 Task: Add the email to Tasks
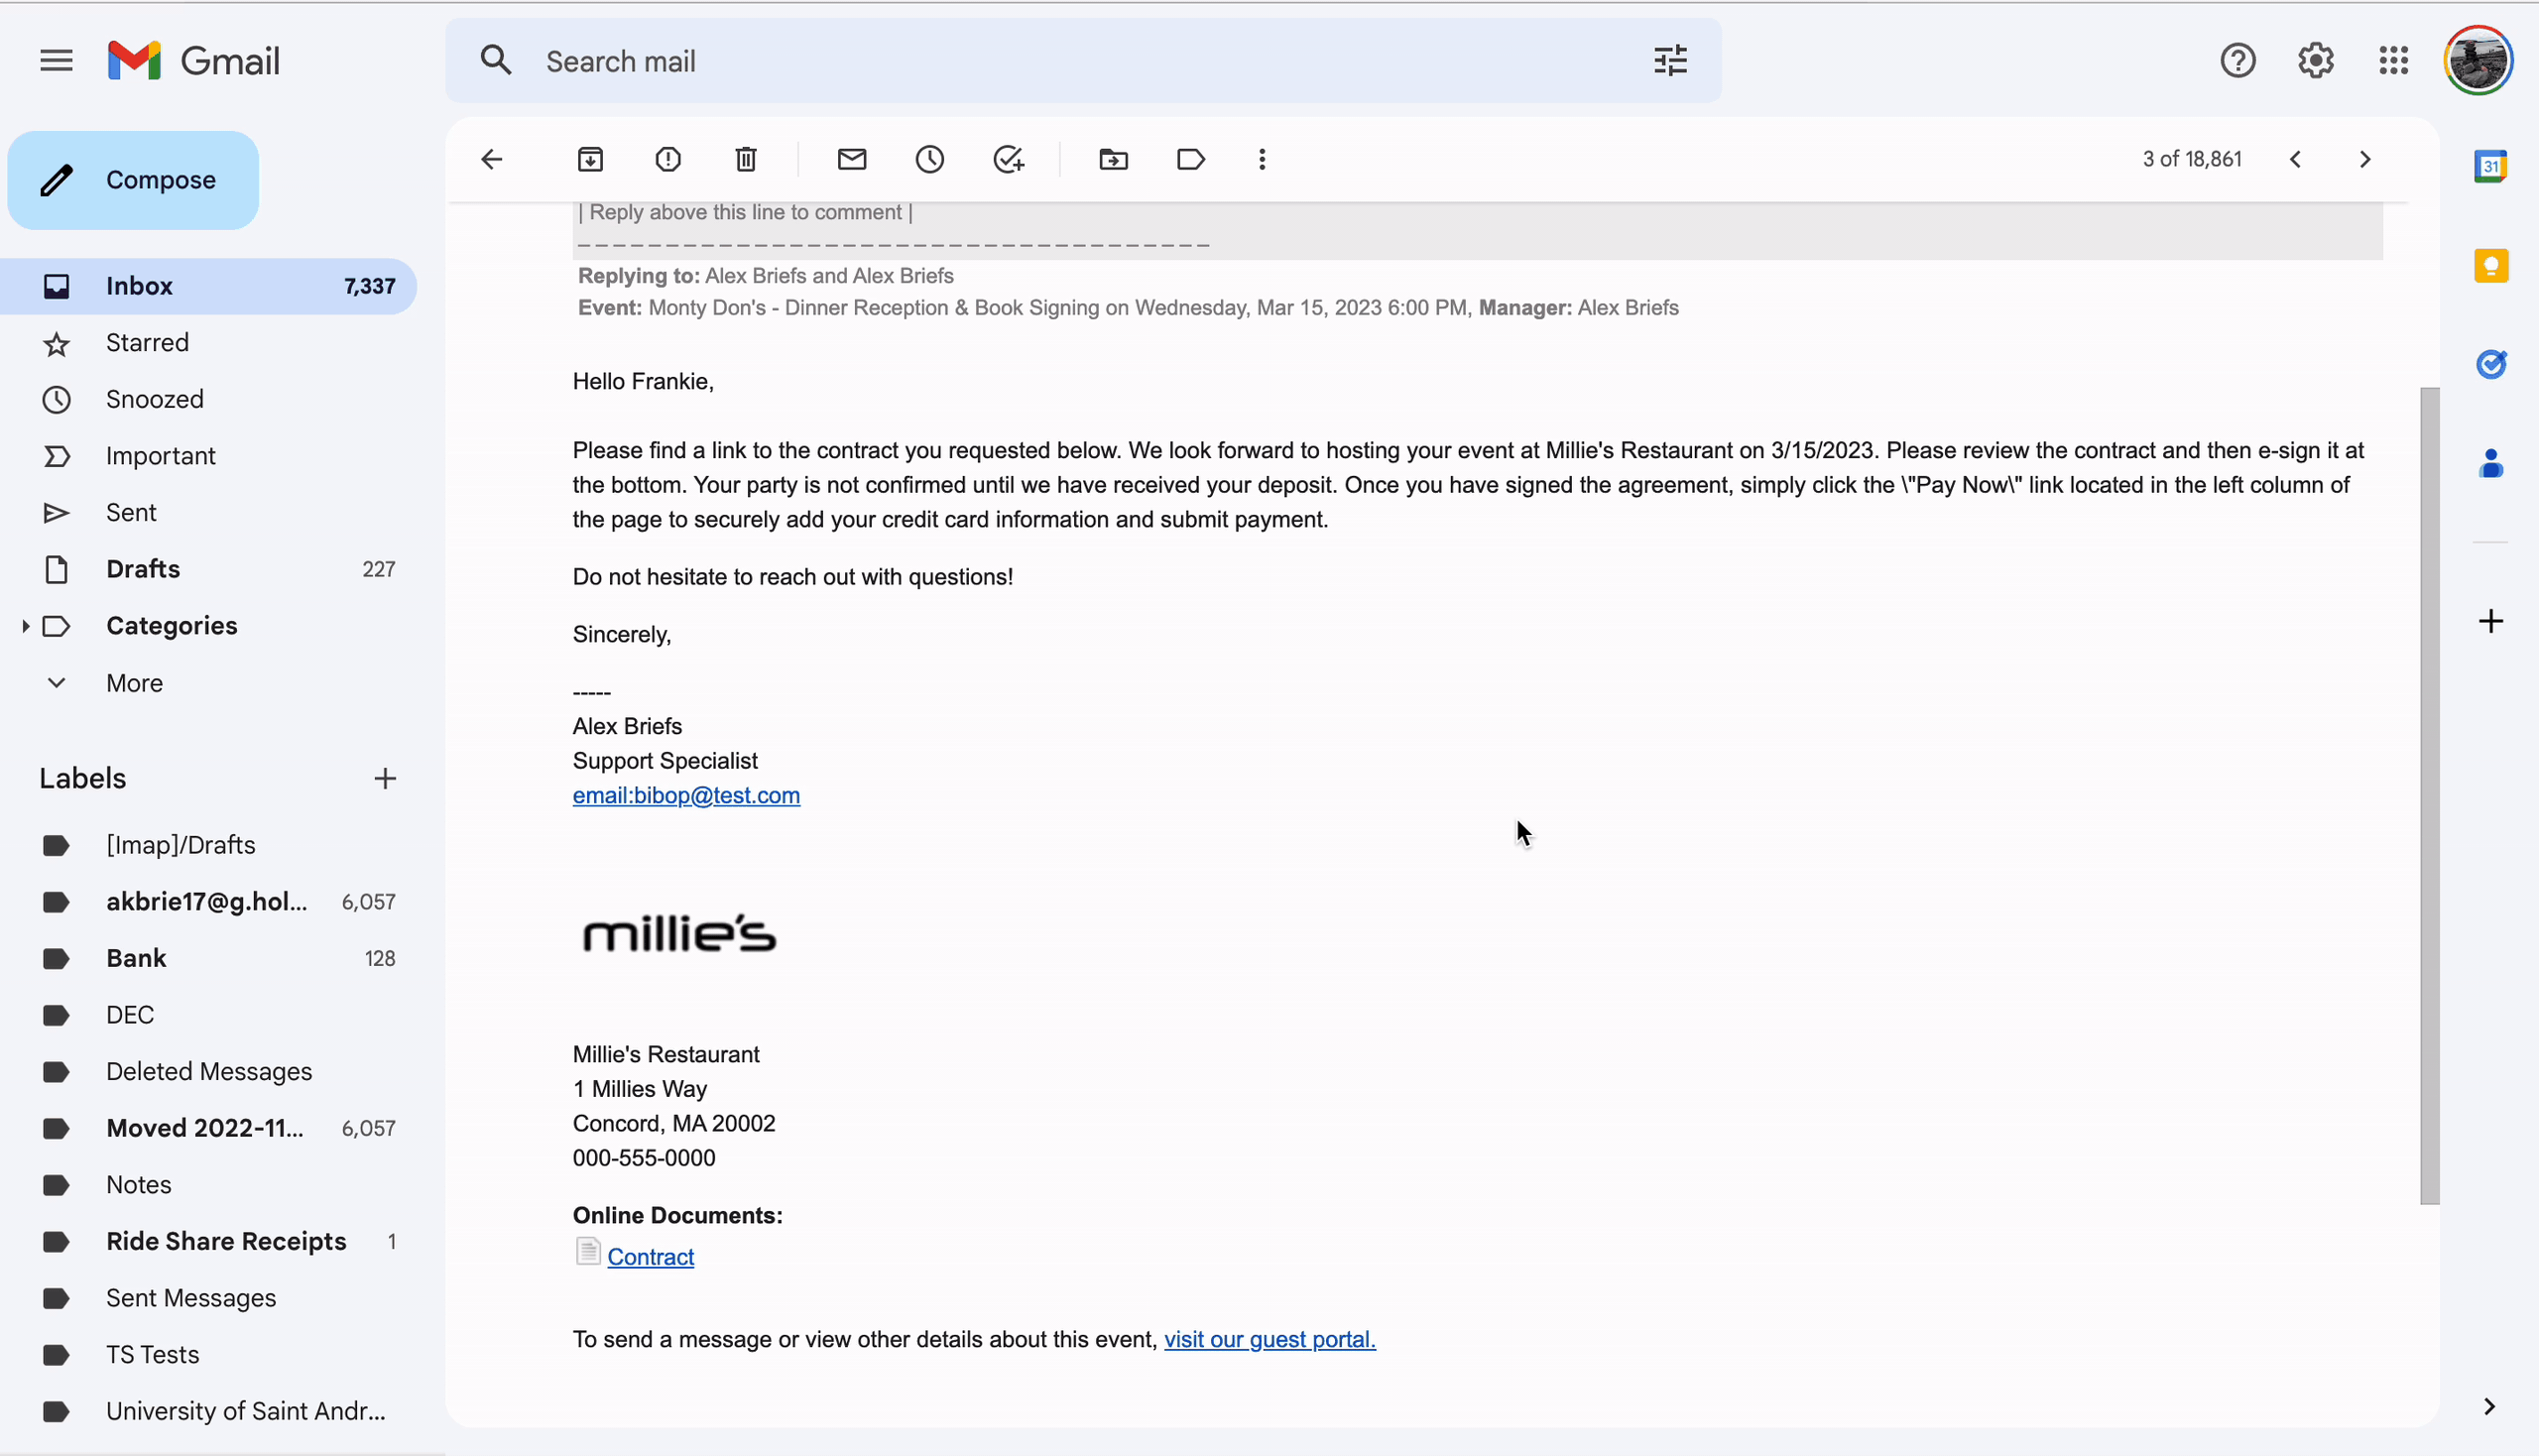(x=1008, y=159)
